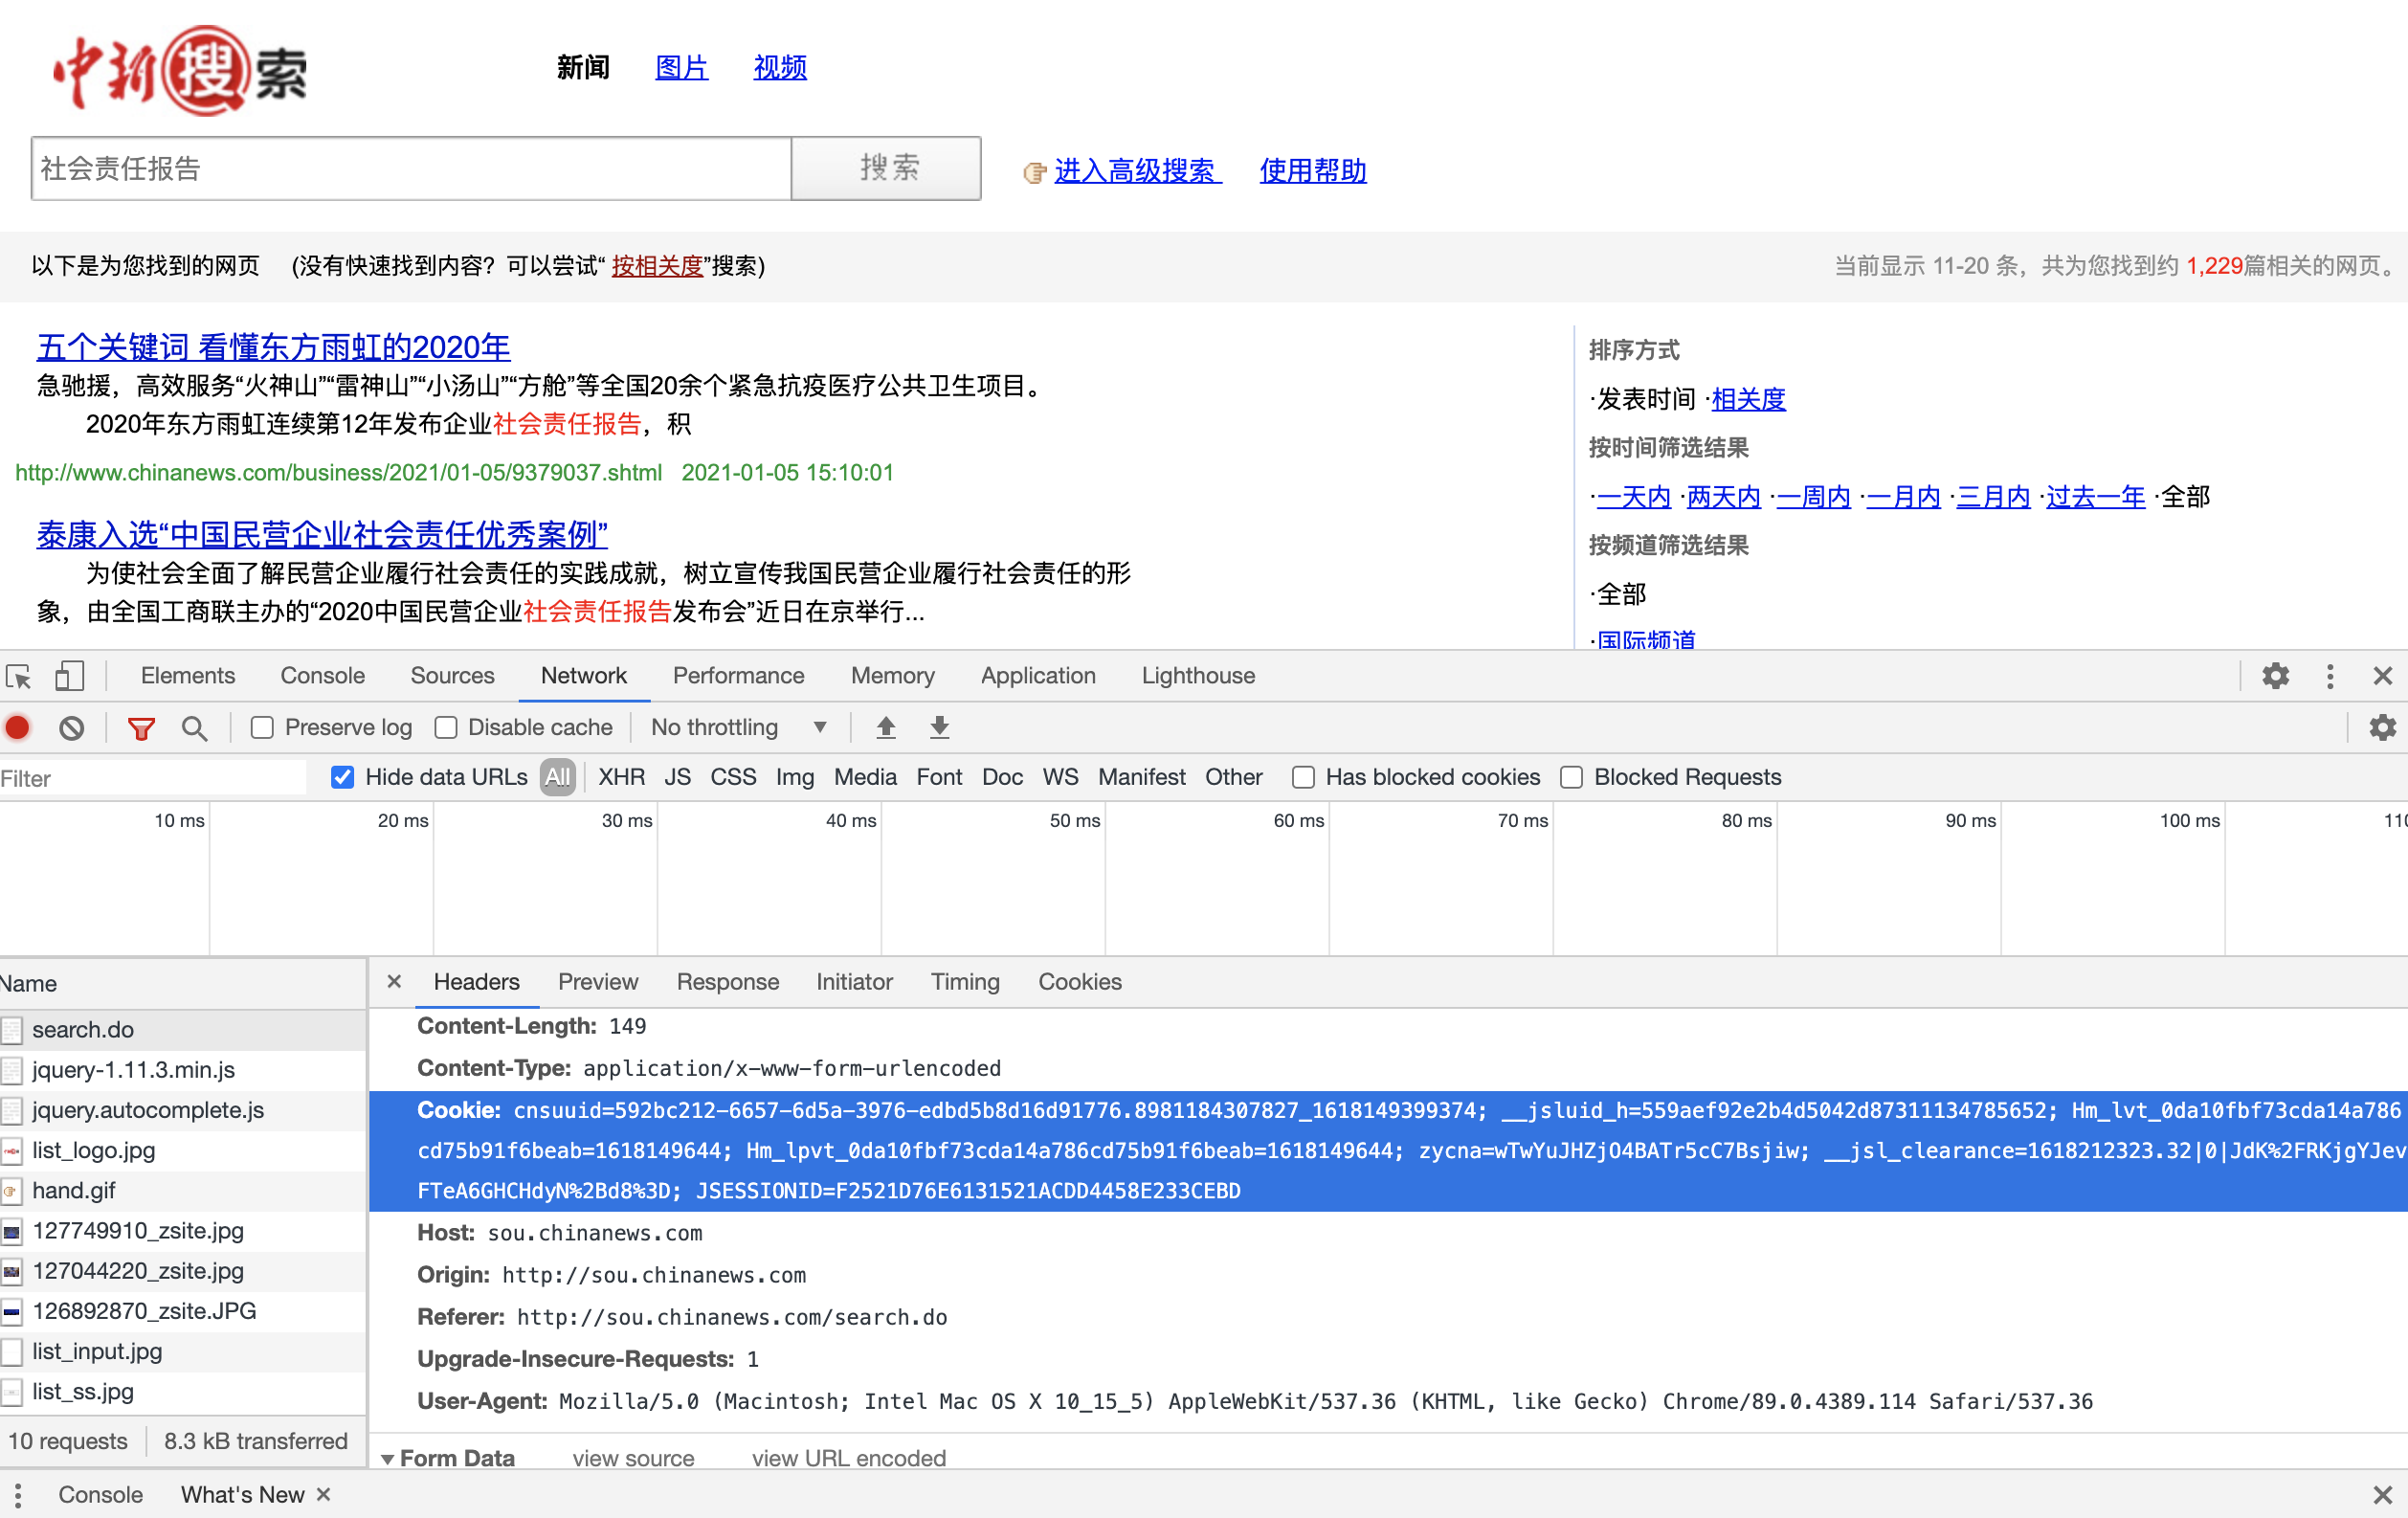2408x1518 pixels.
Task: Open DevTools settings gear
Action: (x=2276, y=676)
